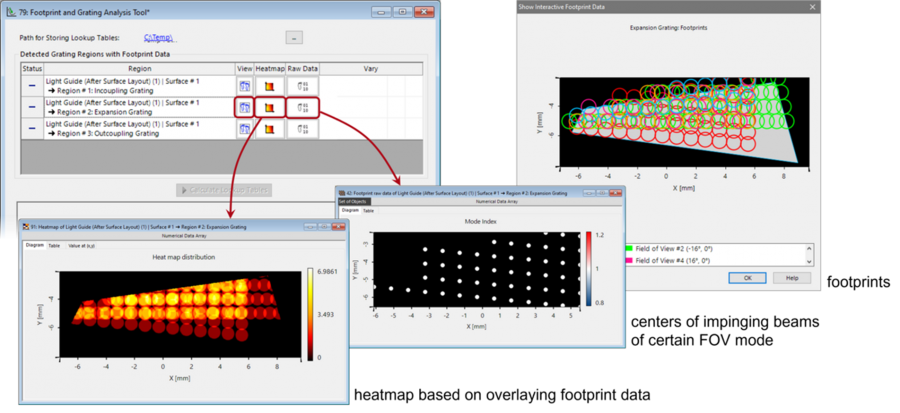The height and width of the screenshot is (413, 900).
Task: Open Raw Data for Expansion Grating
Action: [x=302, y=107]
